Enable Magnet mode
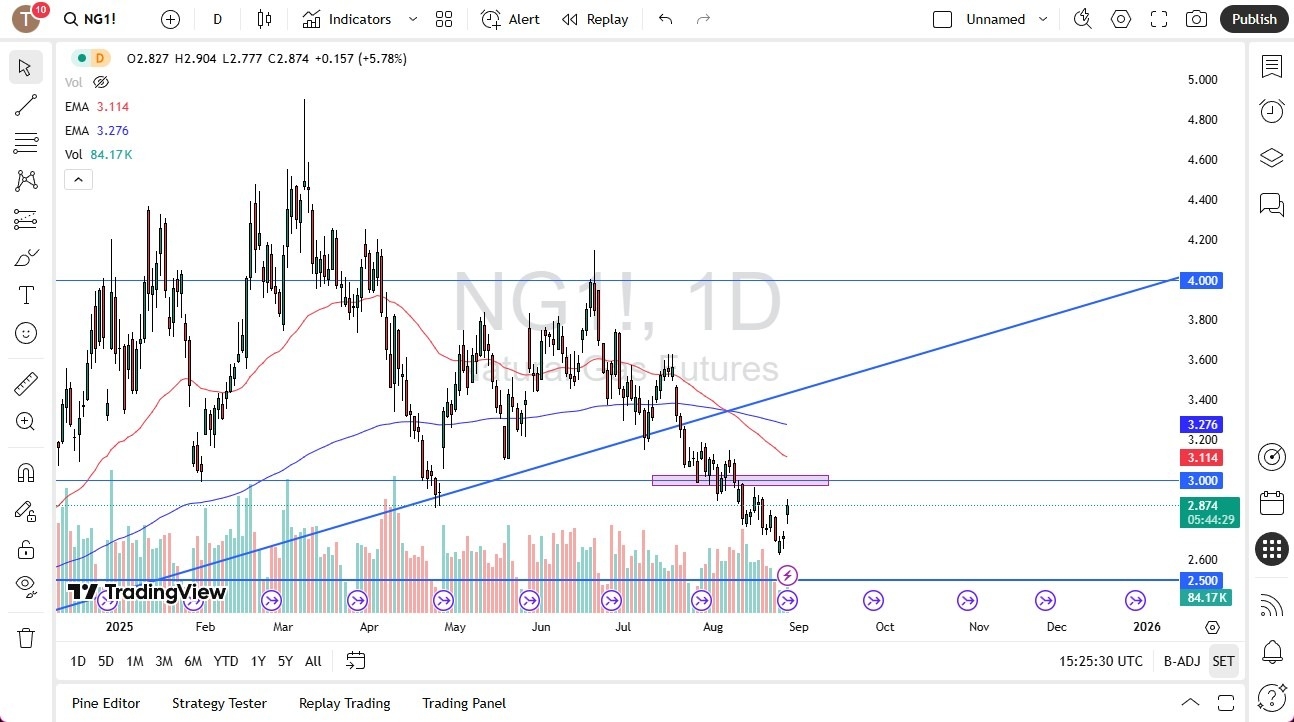 pos(26,472)
